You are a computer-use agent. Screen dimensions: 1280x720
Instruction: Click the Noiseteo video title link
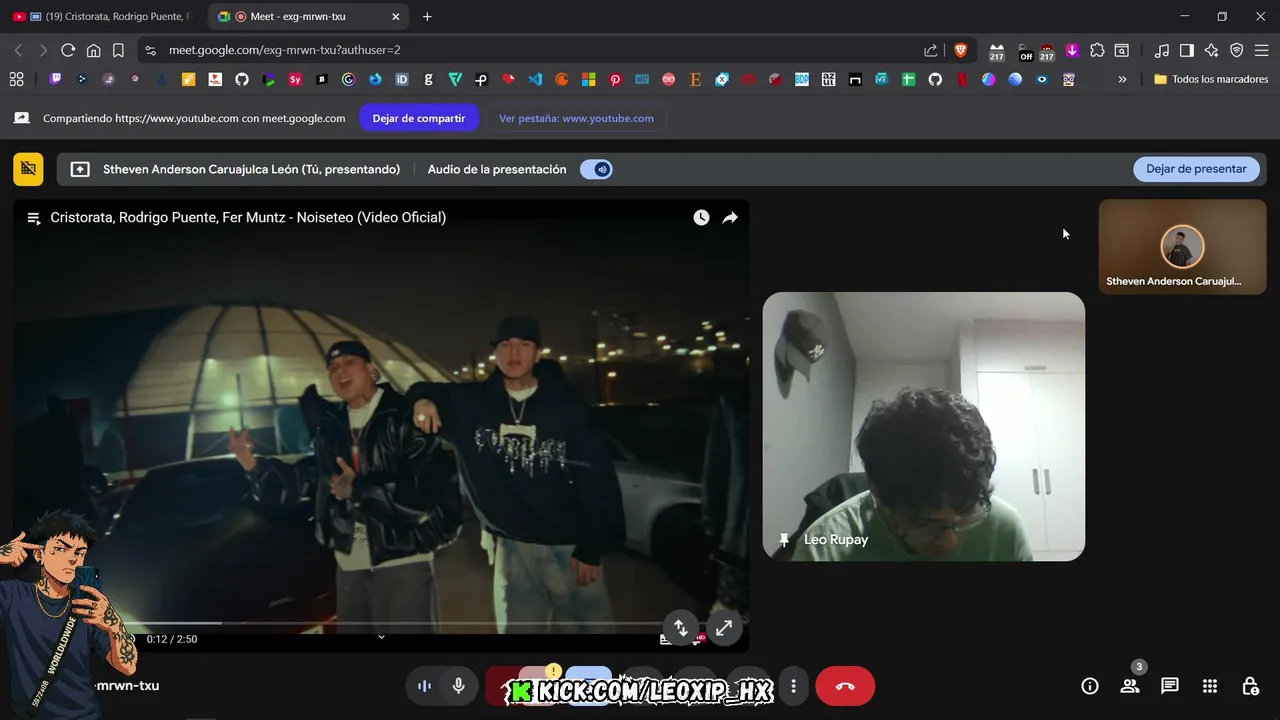(x=248, y=217)
